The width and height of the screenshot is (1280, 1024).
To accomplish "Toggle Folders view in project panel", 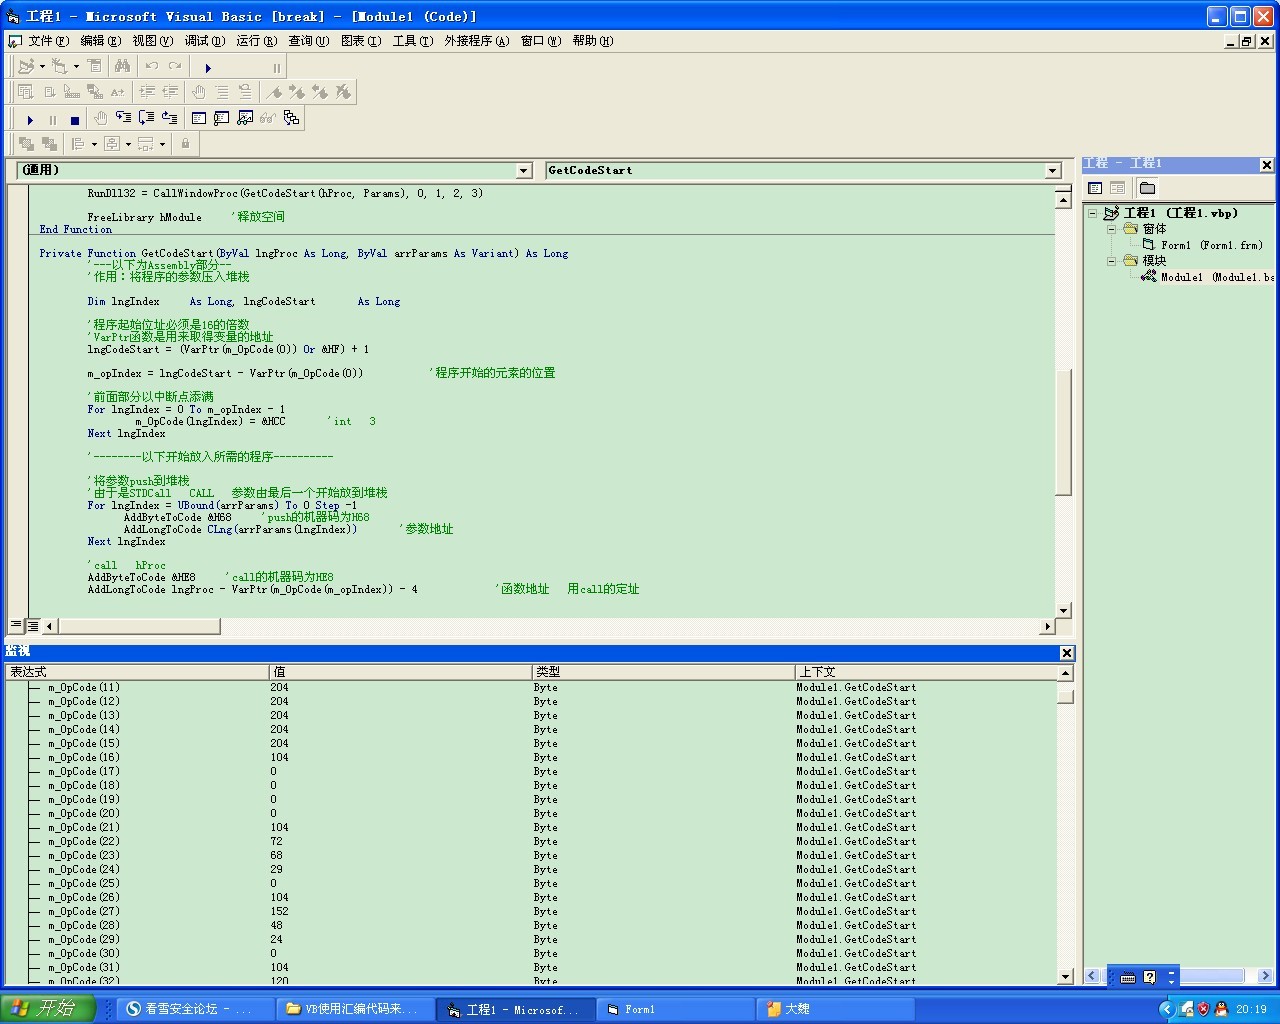I will (x=1147, y=188).
